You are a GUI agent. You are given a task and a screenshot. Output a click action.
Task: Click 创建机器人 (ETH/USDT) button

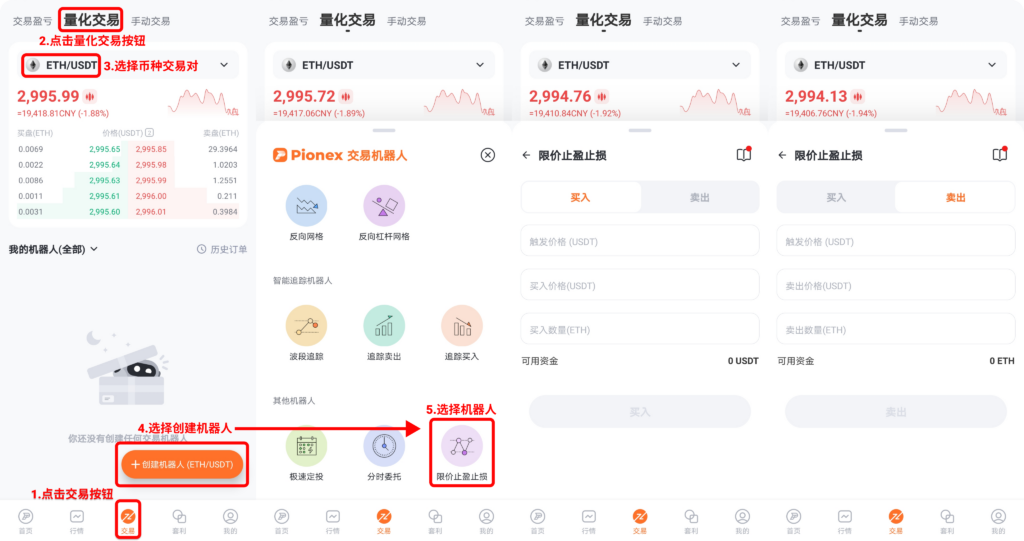tap(182, 465)
